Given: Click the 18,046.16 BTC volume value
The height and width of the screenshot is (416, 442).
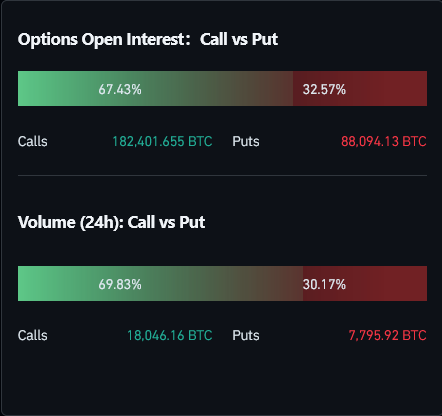Looking at the screenshot, I should (x=170, y=335).
